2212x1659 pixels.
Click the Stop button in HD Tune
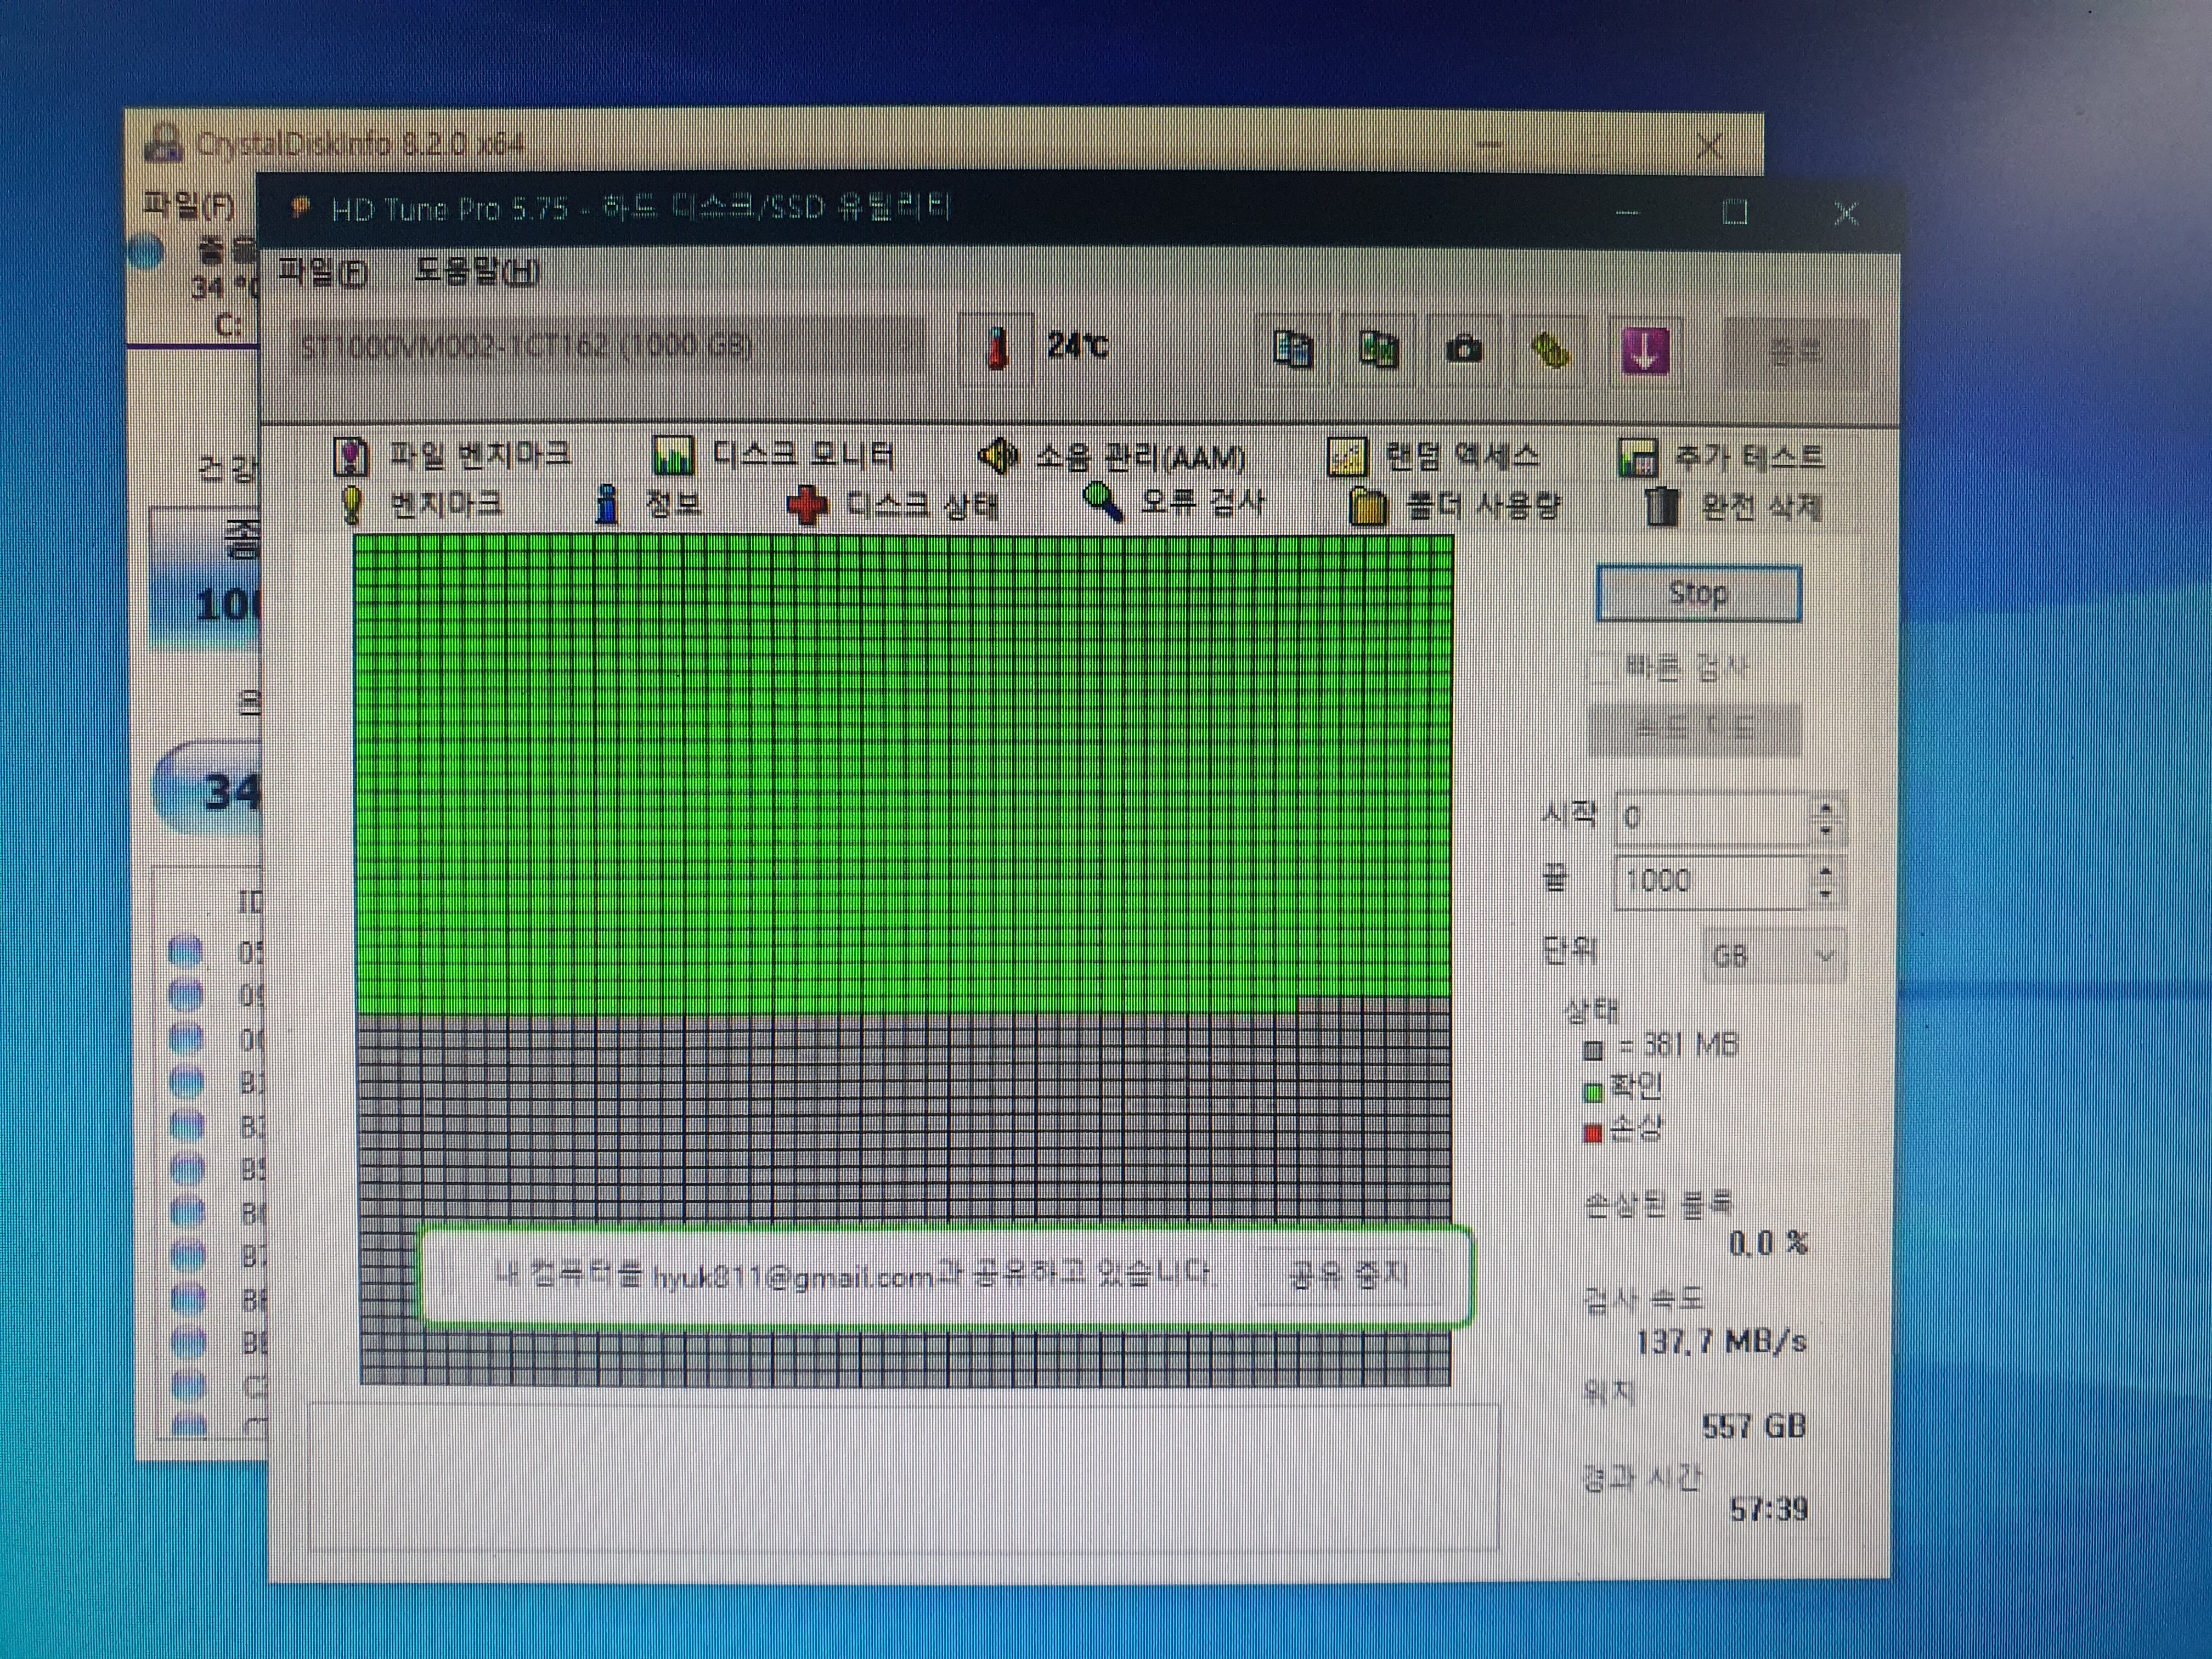click(1698, 593)
